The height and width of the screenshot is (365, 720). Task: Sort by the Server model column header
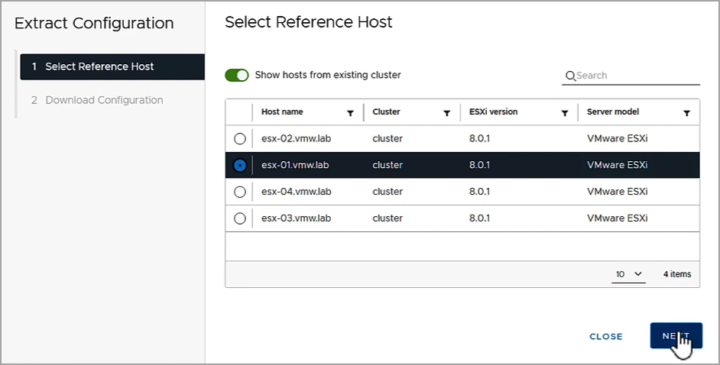[x=613, y=112]
